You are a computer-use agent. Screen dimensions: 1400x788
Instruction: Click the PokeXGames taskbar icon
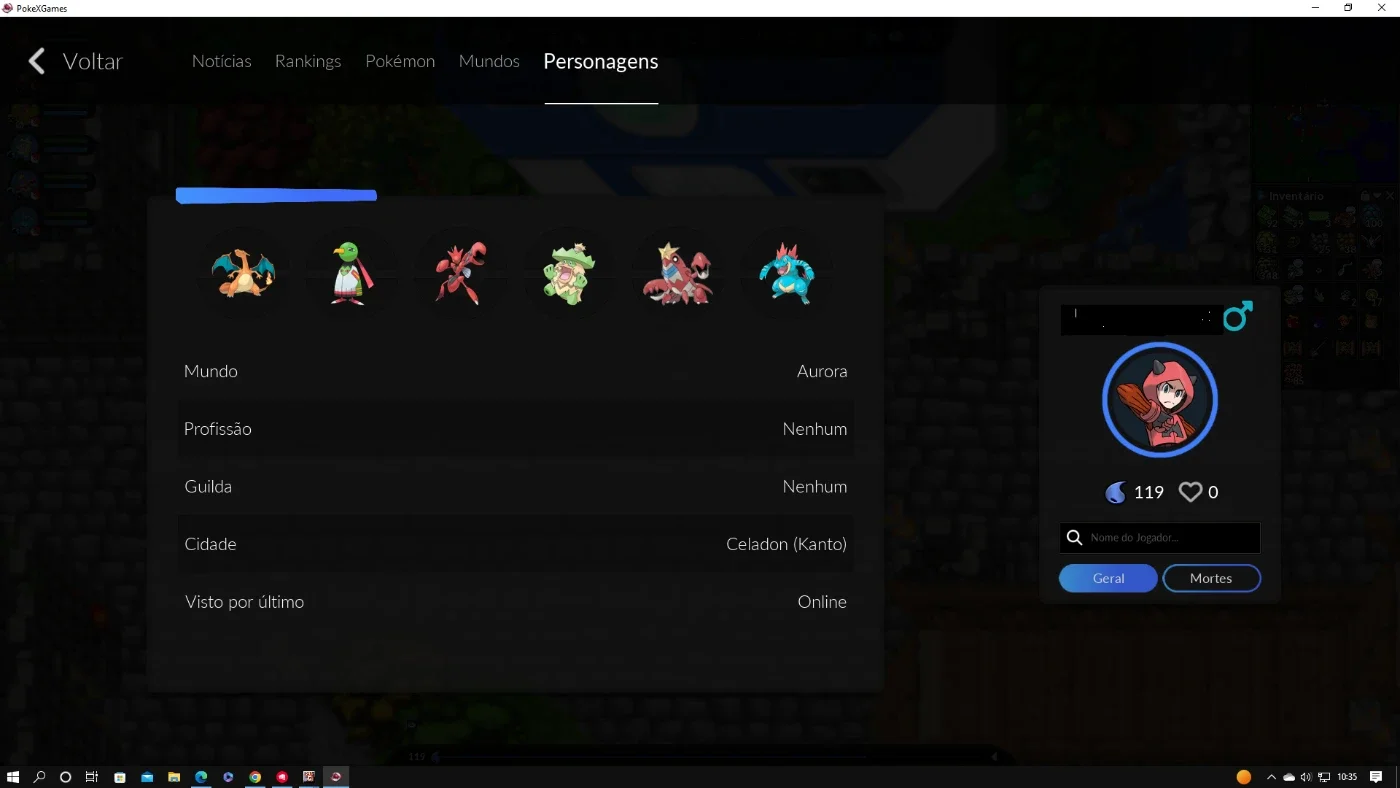tap(336, 777)
